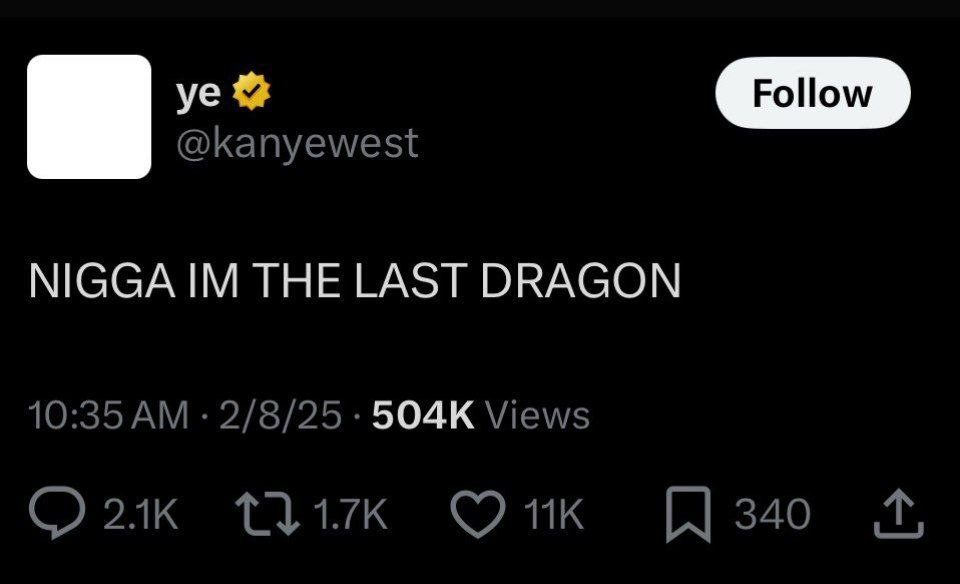This screenshot has width=960, height=584.
Task: Click the gold verified badge
Action: (252, 91)
